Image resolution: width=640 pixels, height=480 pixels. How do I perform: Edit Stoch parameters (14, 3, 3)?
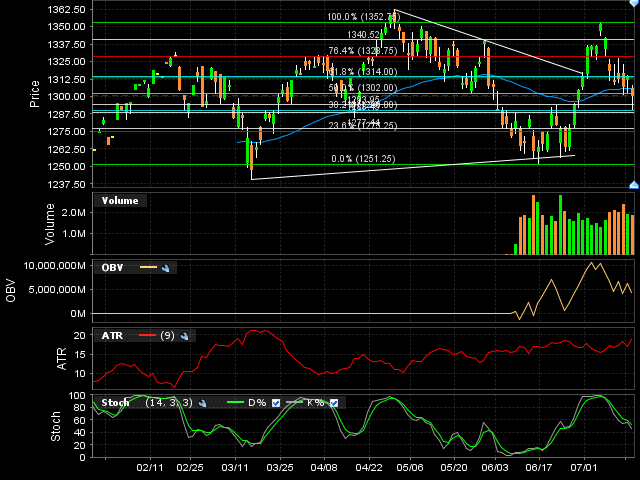(169, 403)
